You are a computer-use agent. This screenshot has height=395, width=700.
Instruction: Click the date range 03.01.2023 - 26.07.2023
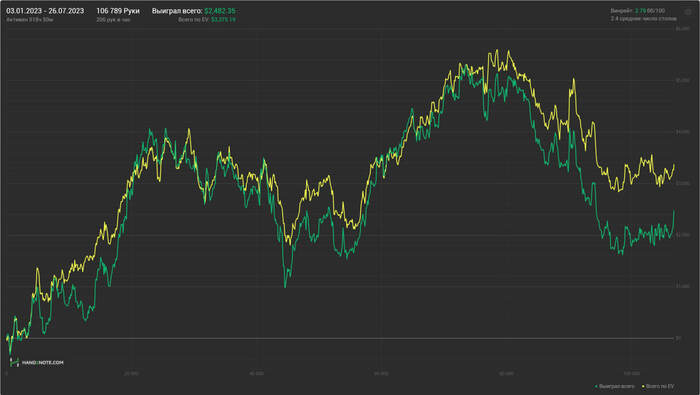click(45, 11)
